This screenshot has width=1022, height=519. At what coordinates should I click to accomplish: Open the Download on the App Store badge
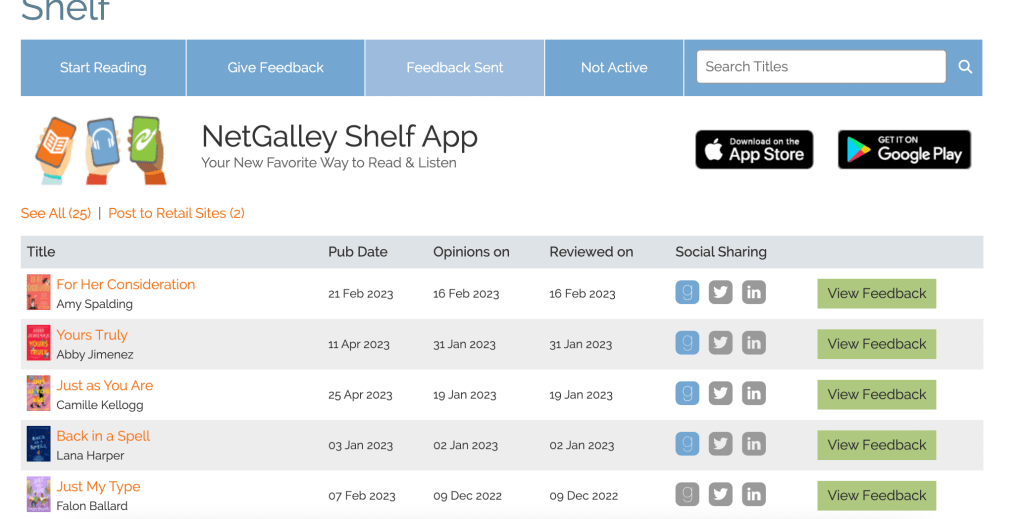(x=754, y=150)
